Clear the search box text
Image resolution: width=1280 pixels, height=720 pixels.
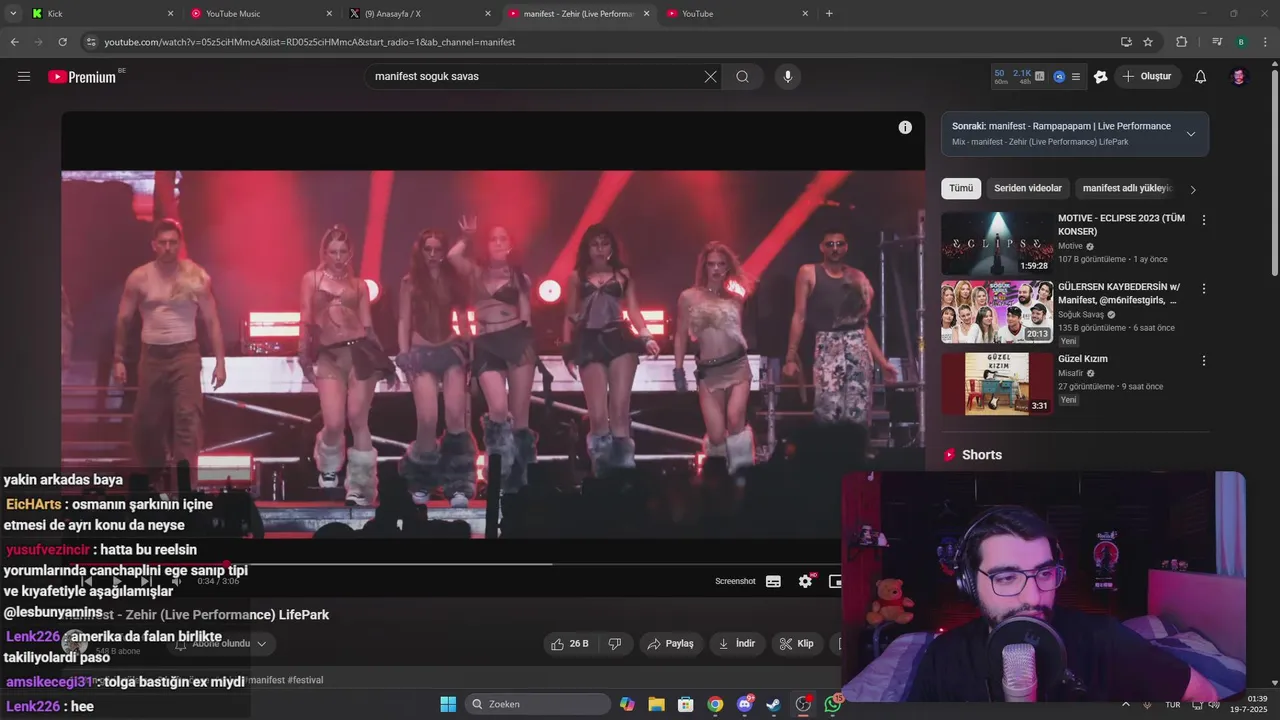point(710,77)
